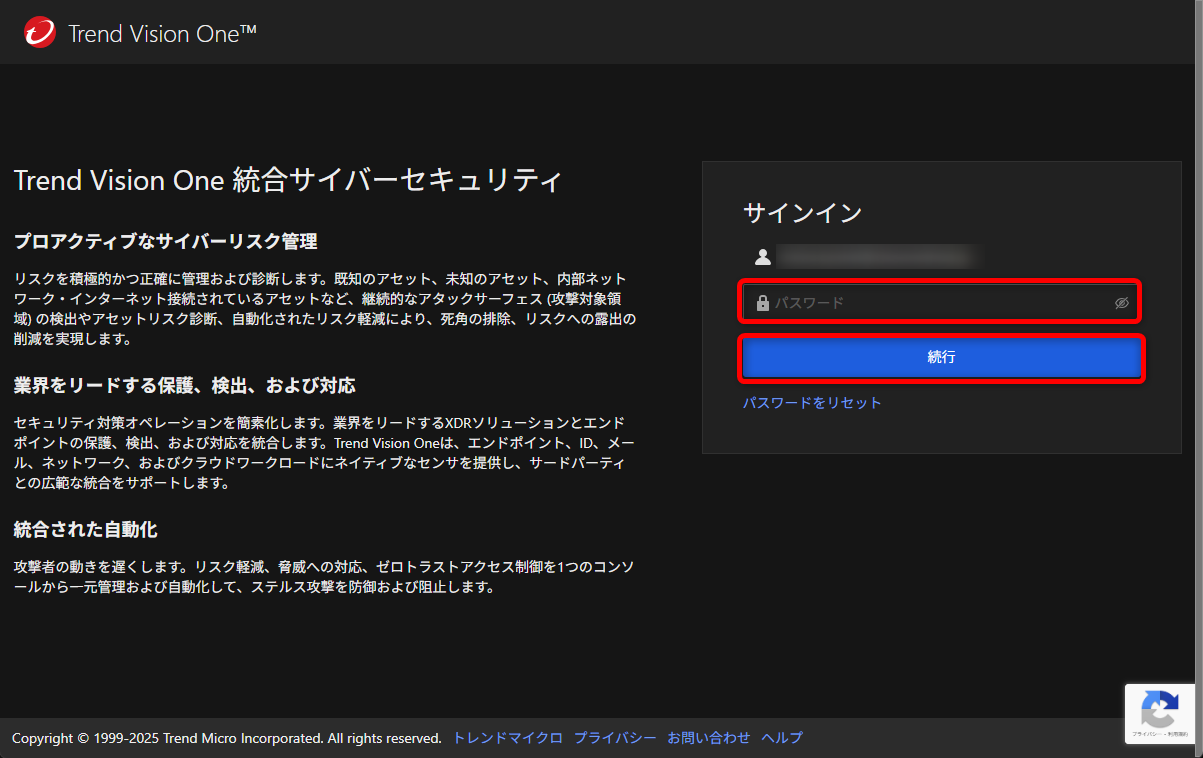Click the lock icon in the password field

point(763,301)
